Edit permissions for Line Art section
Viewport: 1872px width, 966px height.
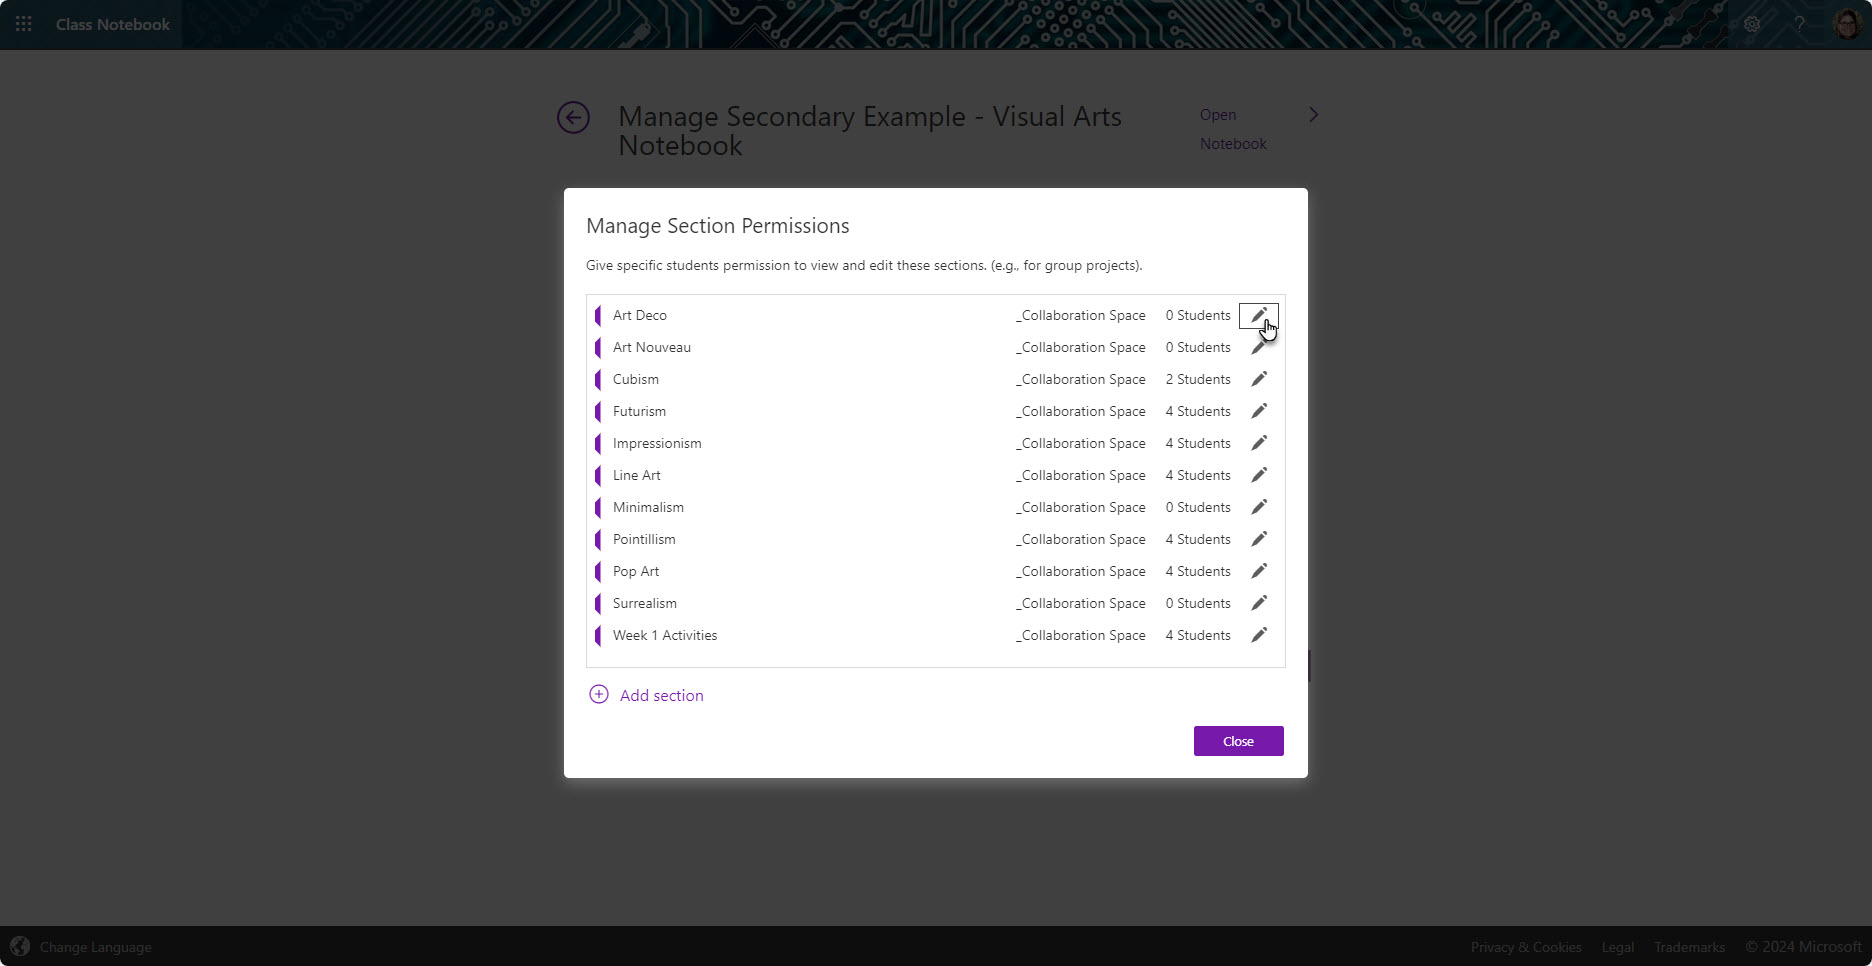click(1259, 475)
